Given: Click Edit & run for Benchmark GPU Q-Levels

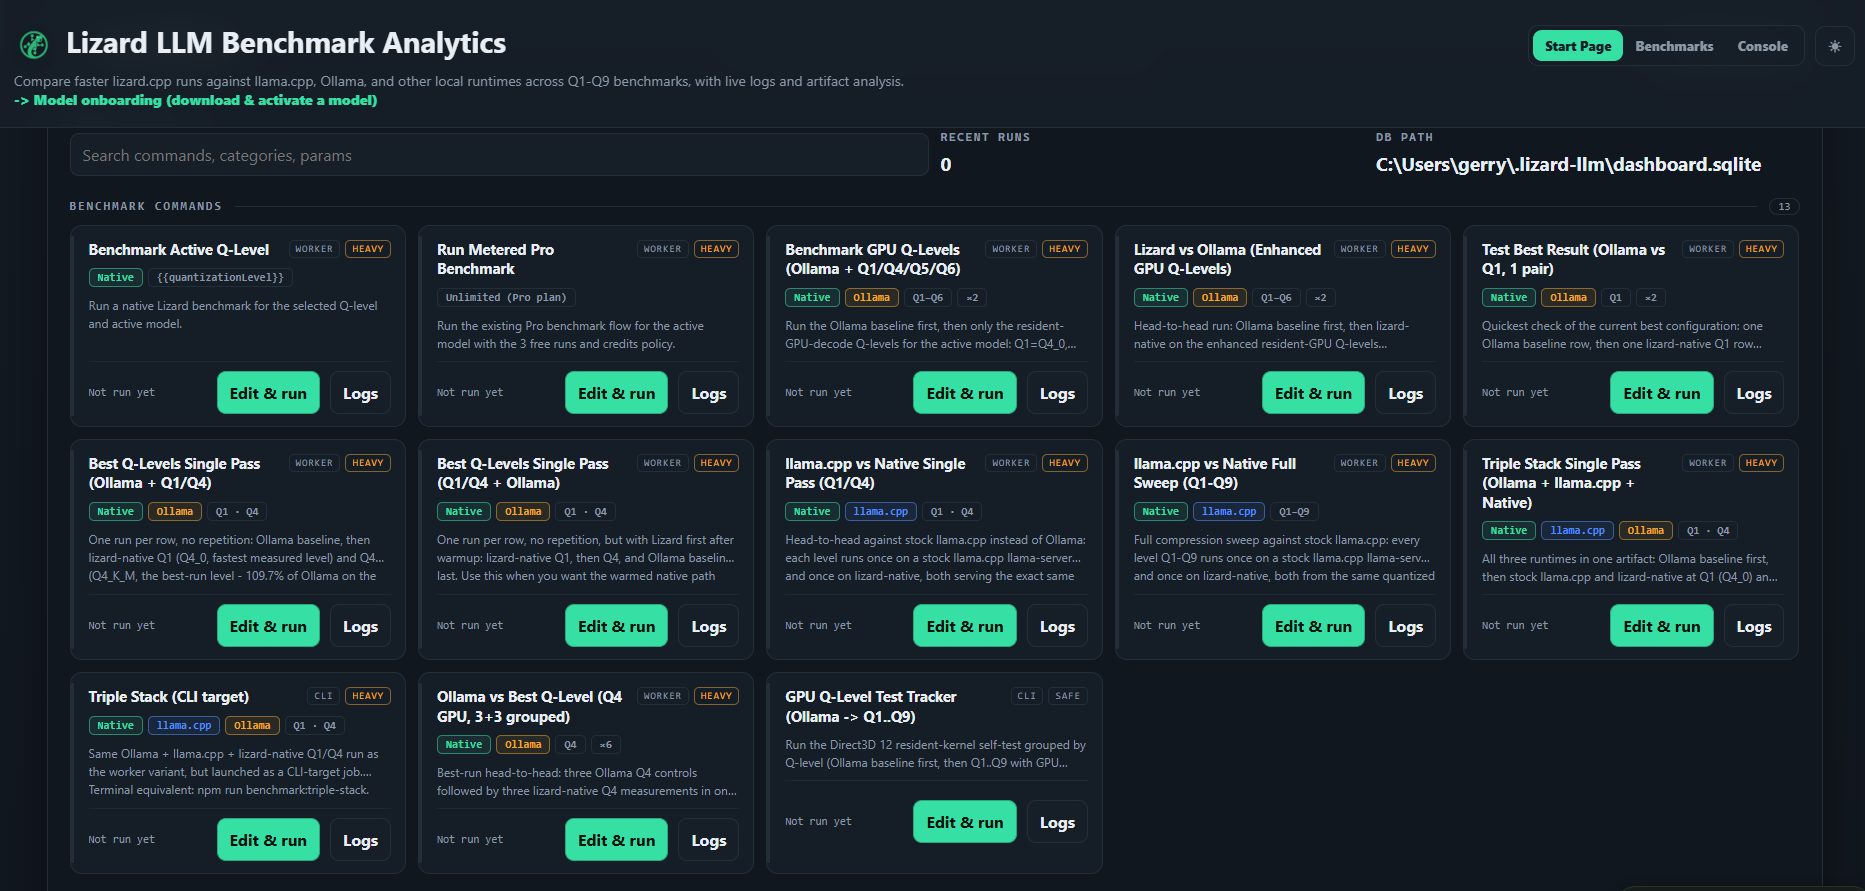Looking at the screenshot, I should coord(964,393).
